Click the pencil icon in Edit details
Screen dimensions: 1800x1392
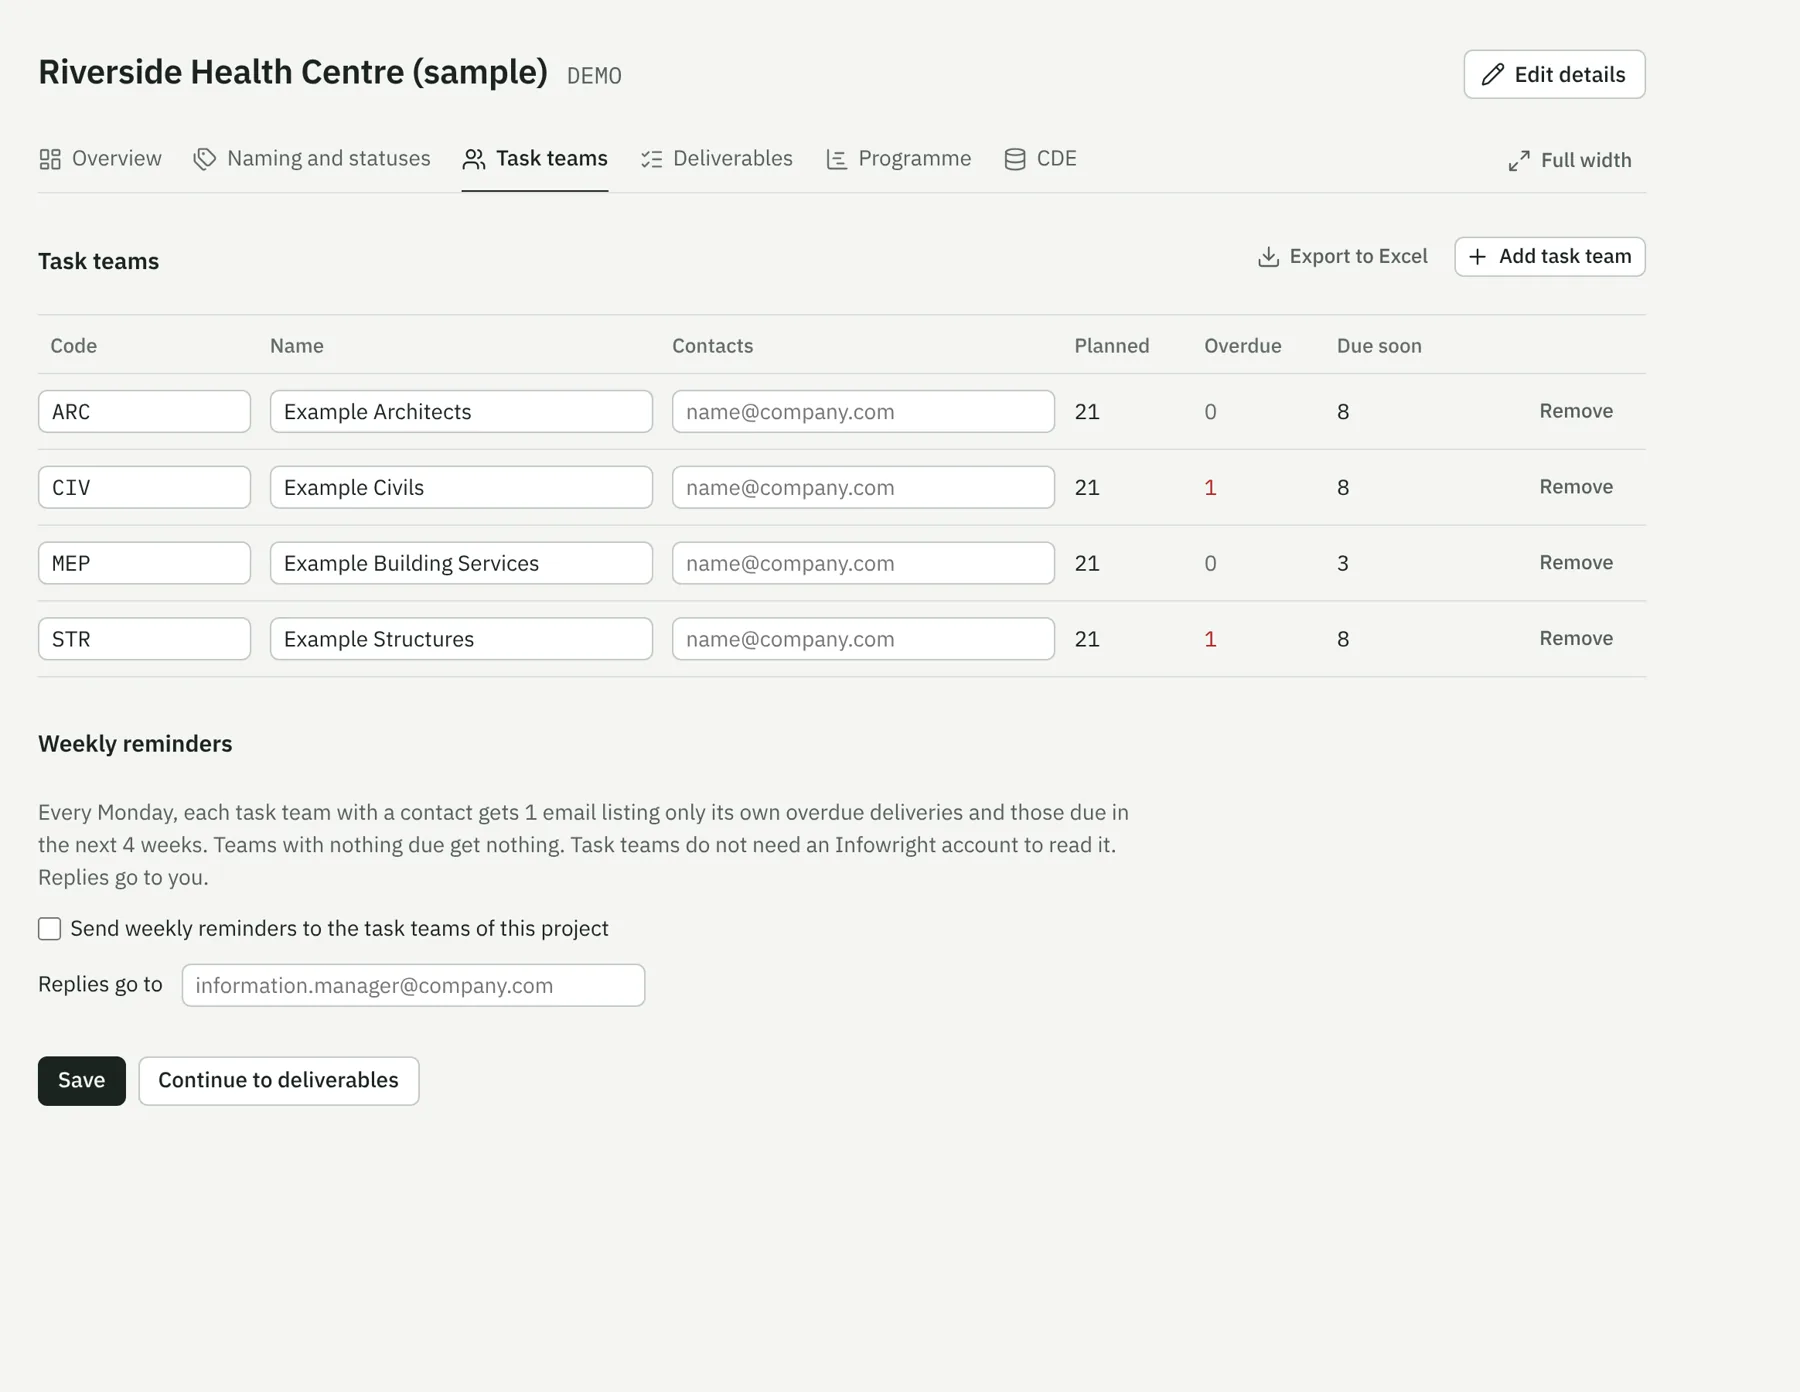click(x=1493, y=74)
